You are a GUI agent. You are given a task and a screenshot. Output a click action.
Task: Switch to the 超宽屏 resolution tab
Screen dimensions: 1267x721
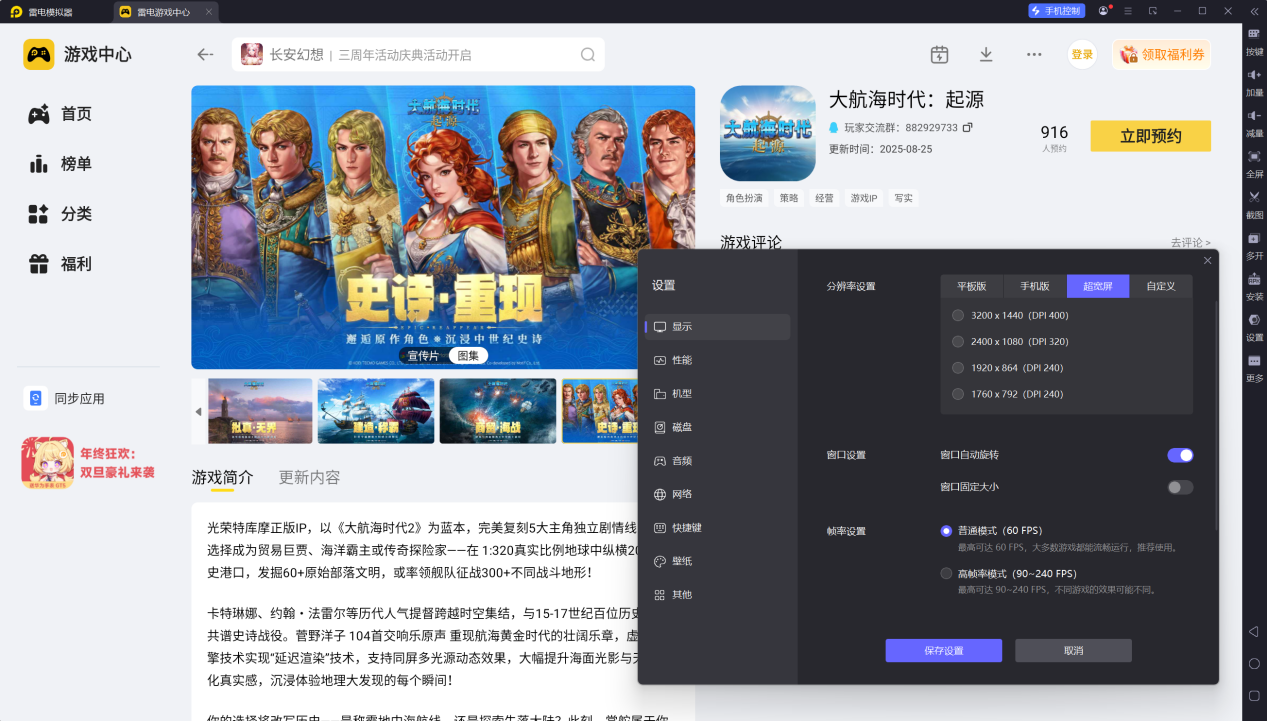[x=1098, y=286]
